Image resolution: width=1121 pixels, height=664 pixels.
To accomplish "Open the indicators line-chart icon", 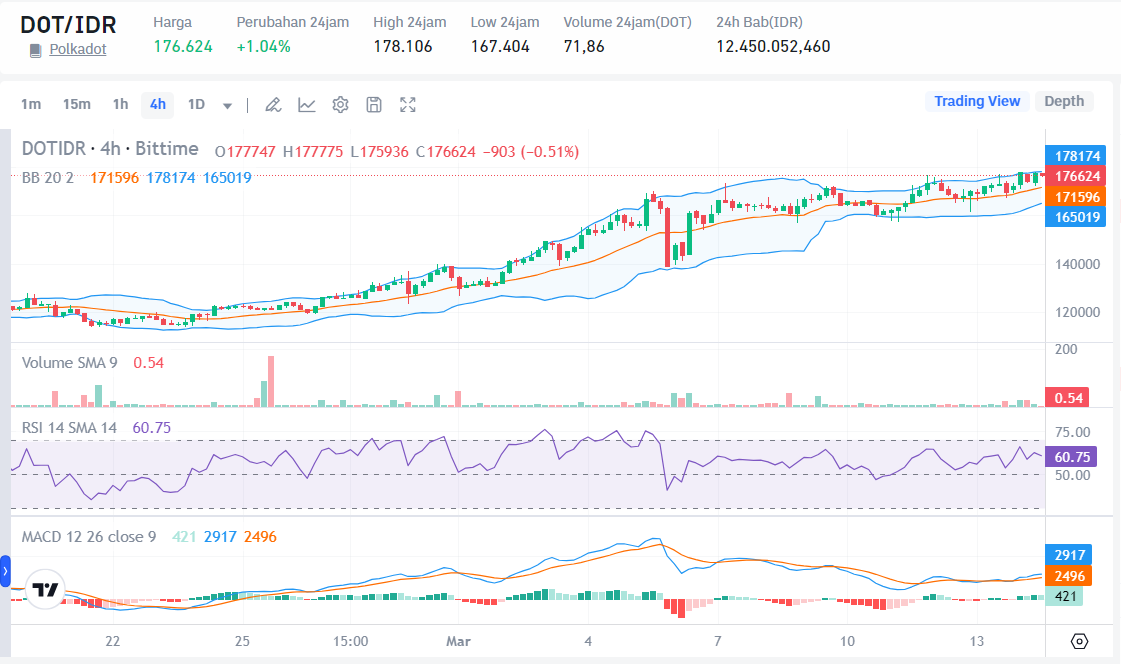I will point(307,105).
